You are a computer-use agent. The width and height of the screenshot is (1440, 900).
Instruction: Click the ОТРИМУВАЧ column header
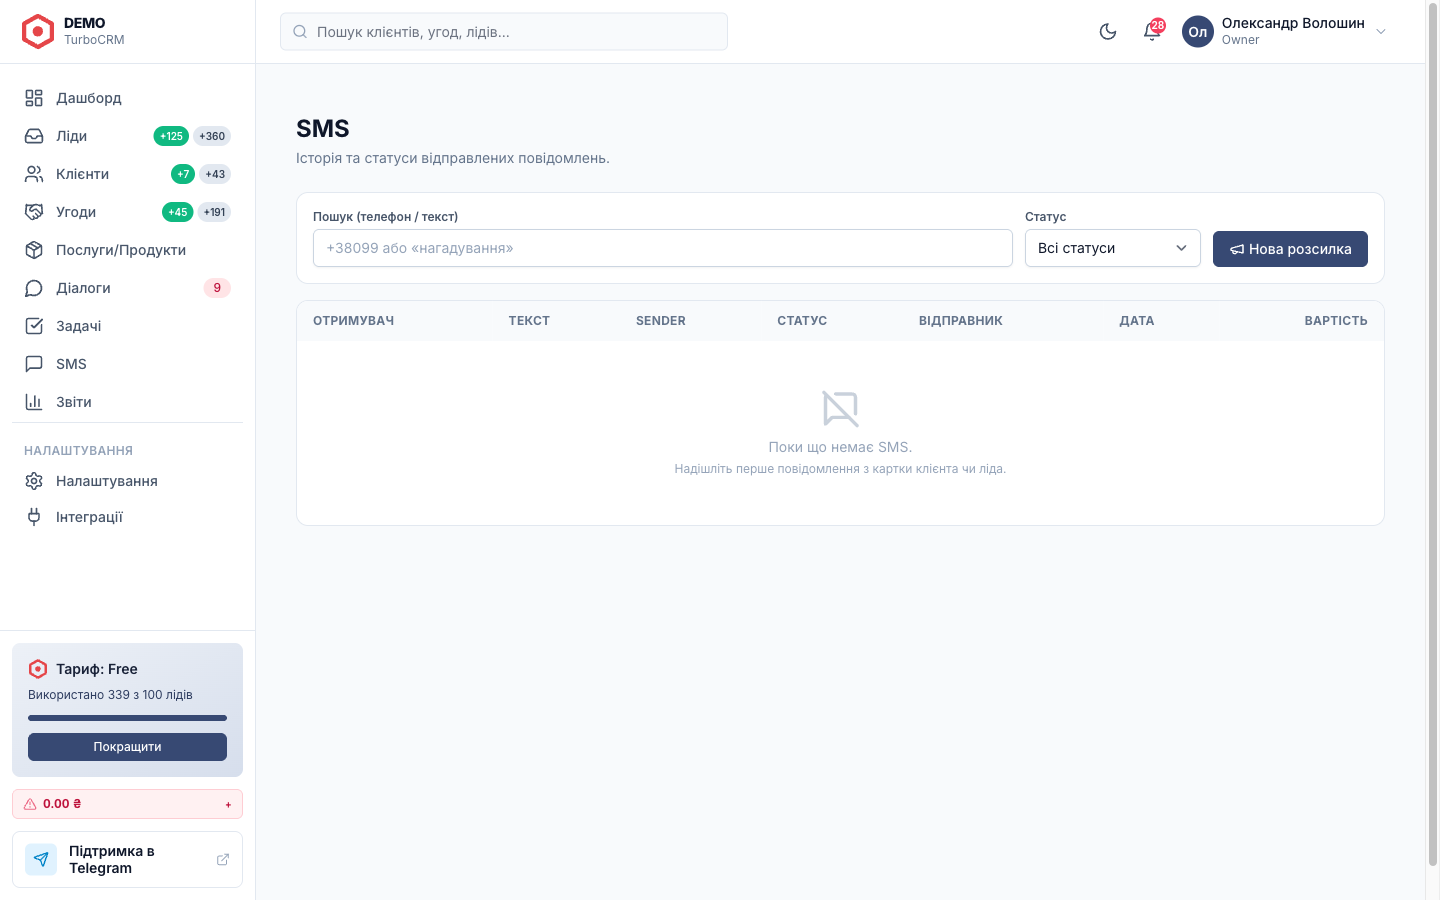(x=353, y=321)
